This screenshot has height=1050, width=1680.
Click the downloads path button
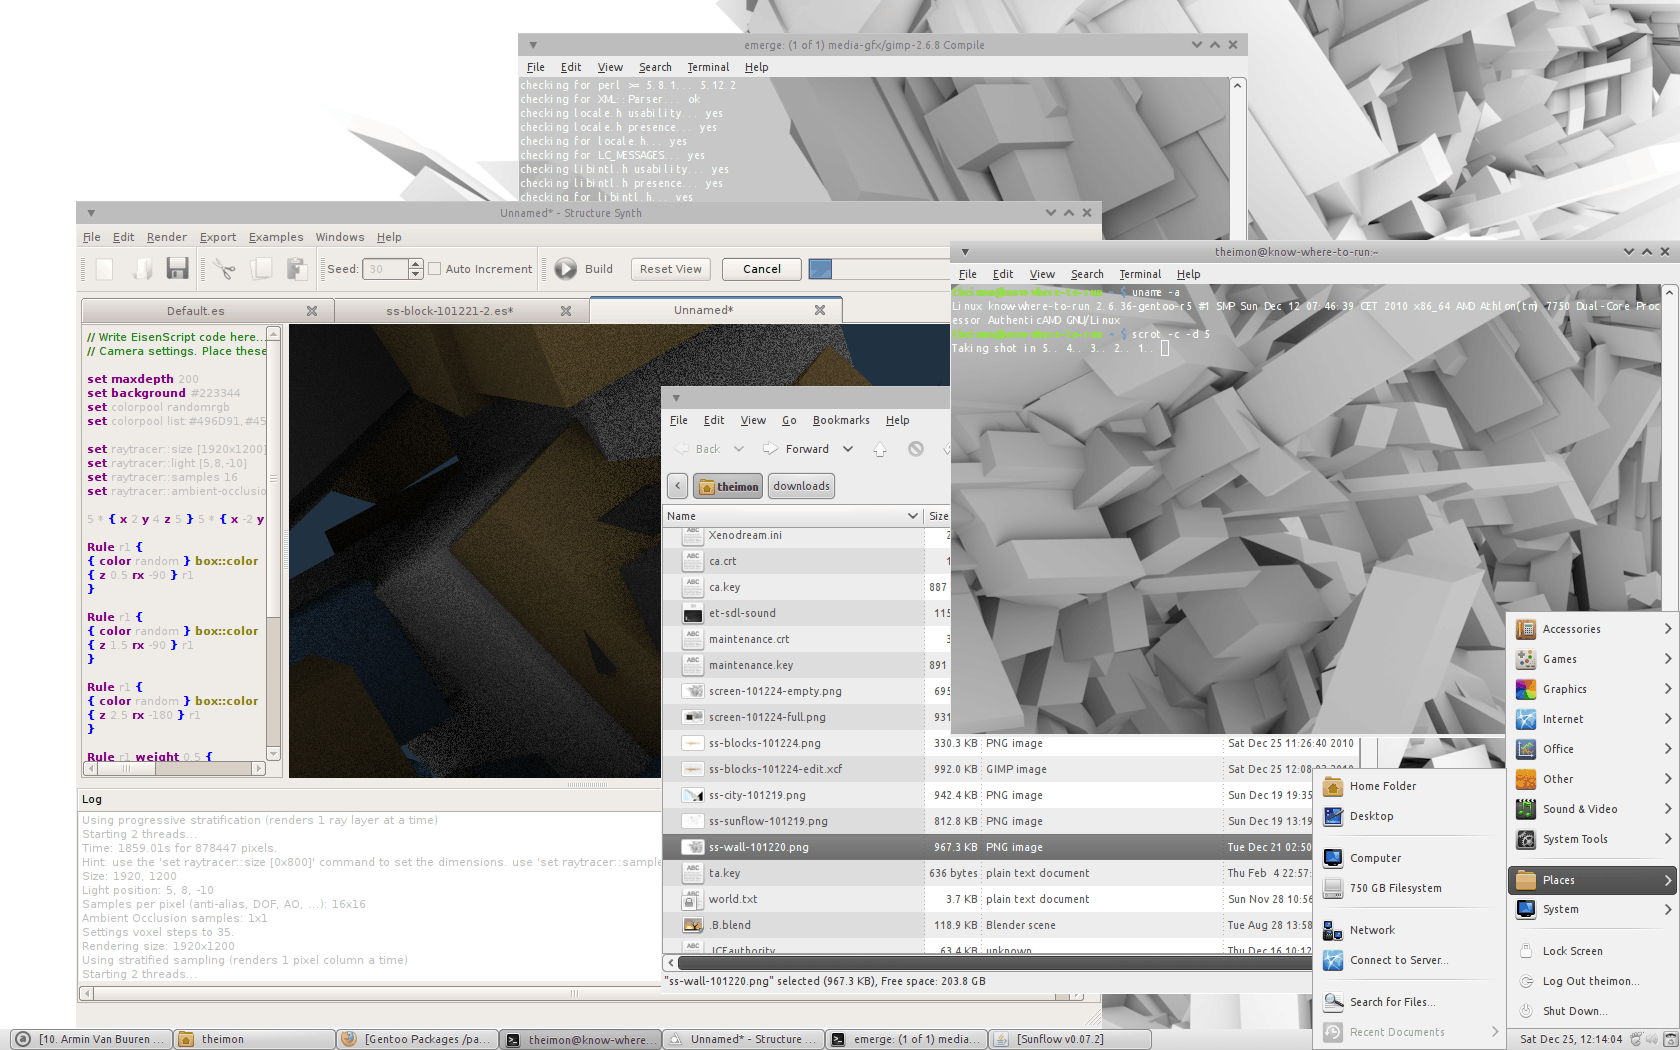coord(801,486)
